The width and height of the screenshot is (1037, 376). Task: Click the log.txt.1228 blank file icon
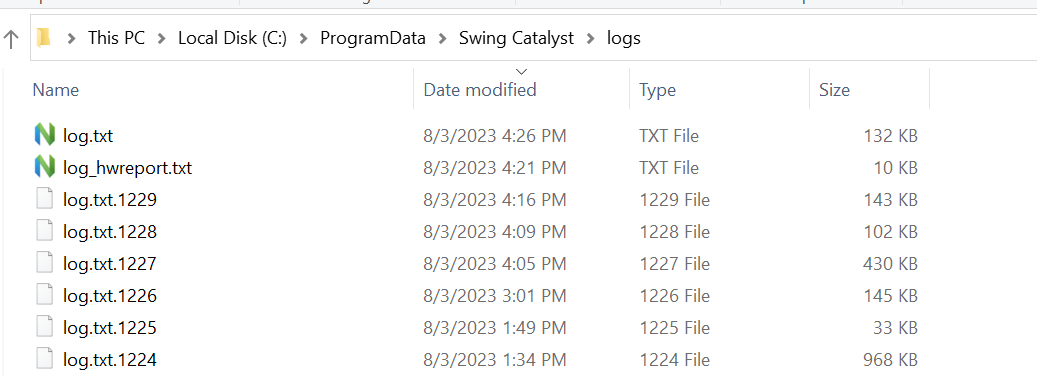(x=44, y=231)
